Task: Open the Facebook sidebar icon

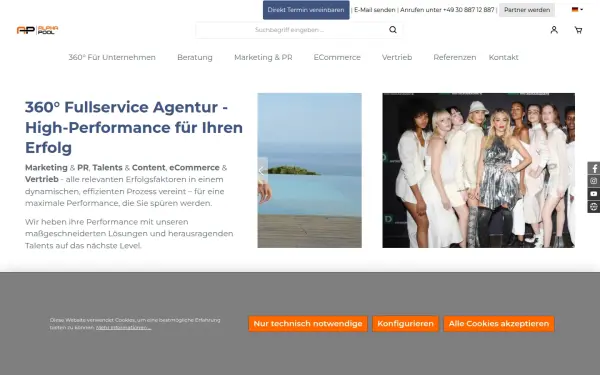Action: 594,168
